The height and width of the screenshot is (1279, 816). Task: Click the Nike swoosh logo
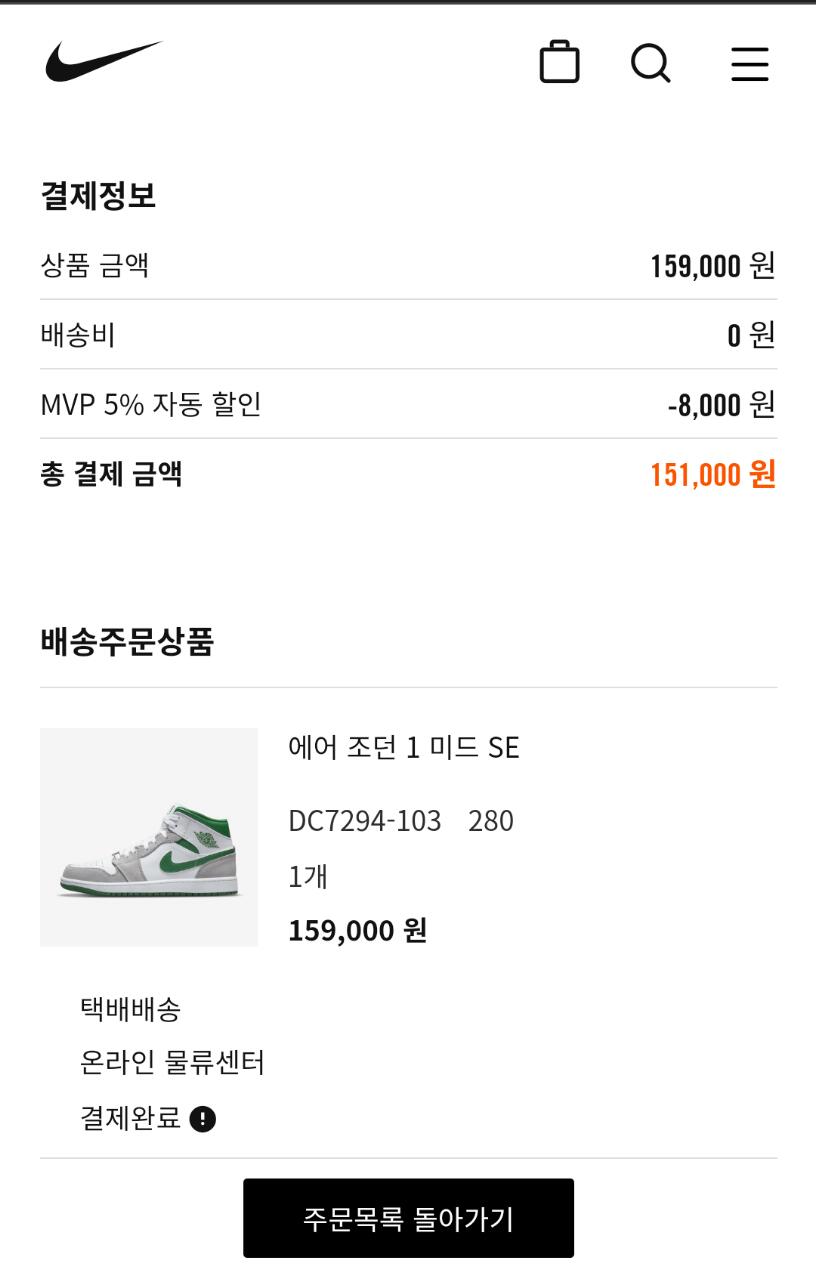click(x=103, y=62)
